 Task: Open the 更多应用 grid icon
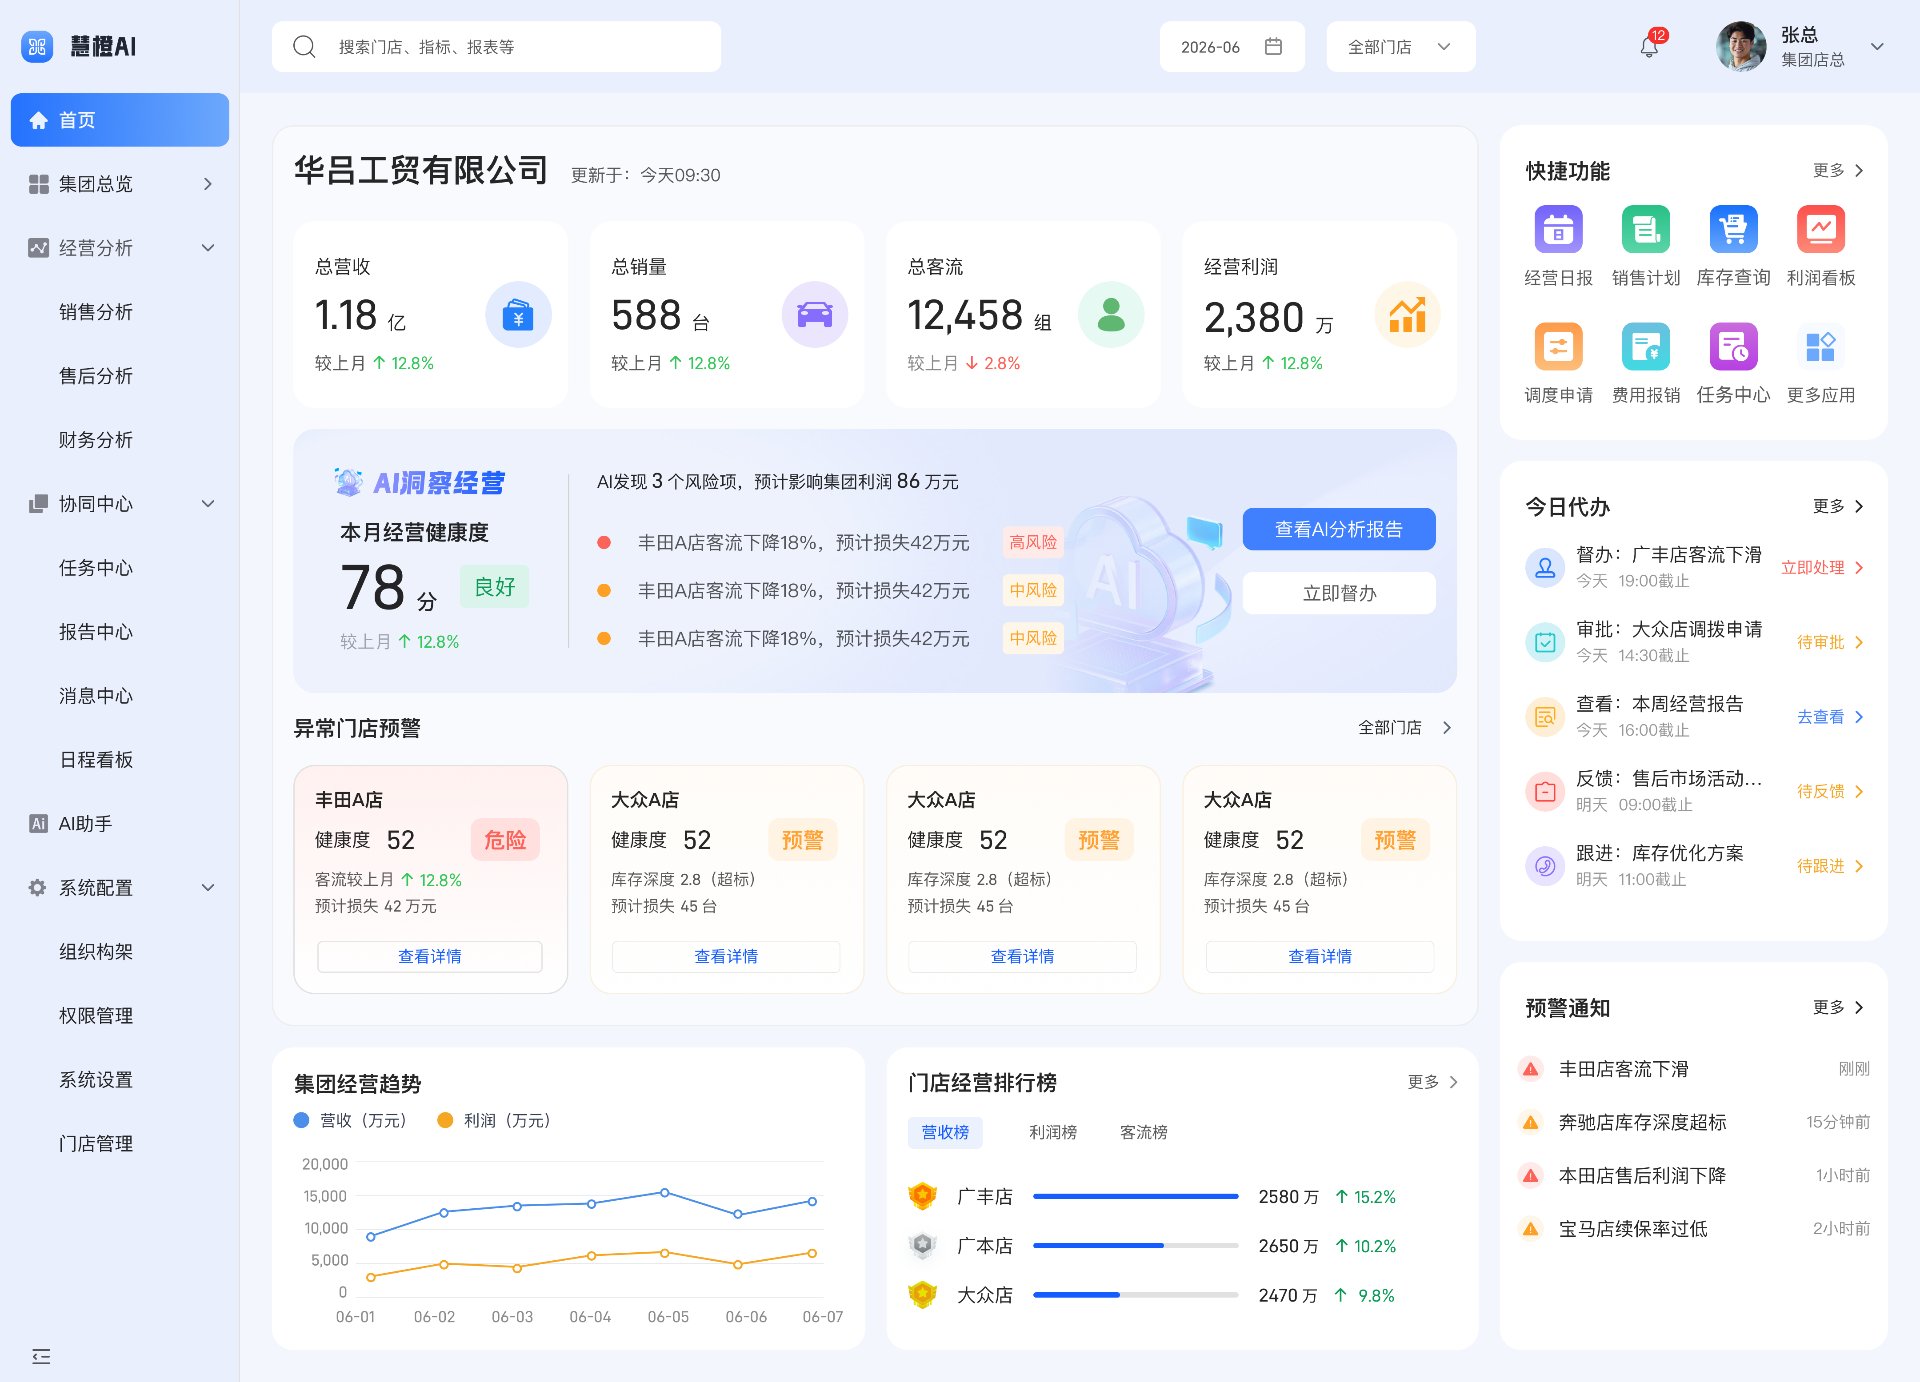[1821, 347]
